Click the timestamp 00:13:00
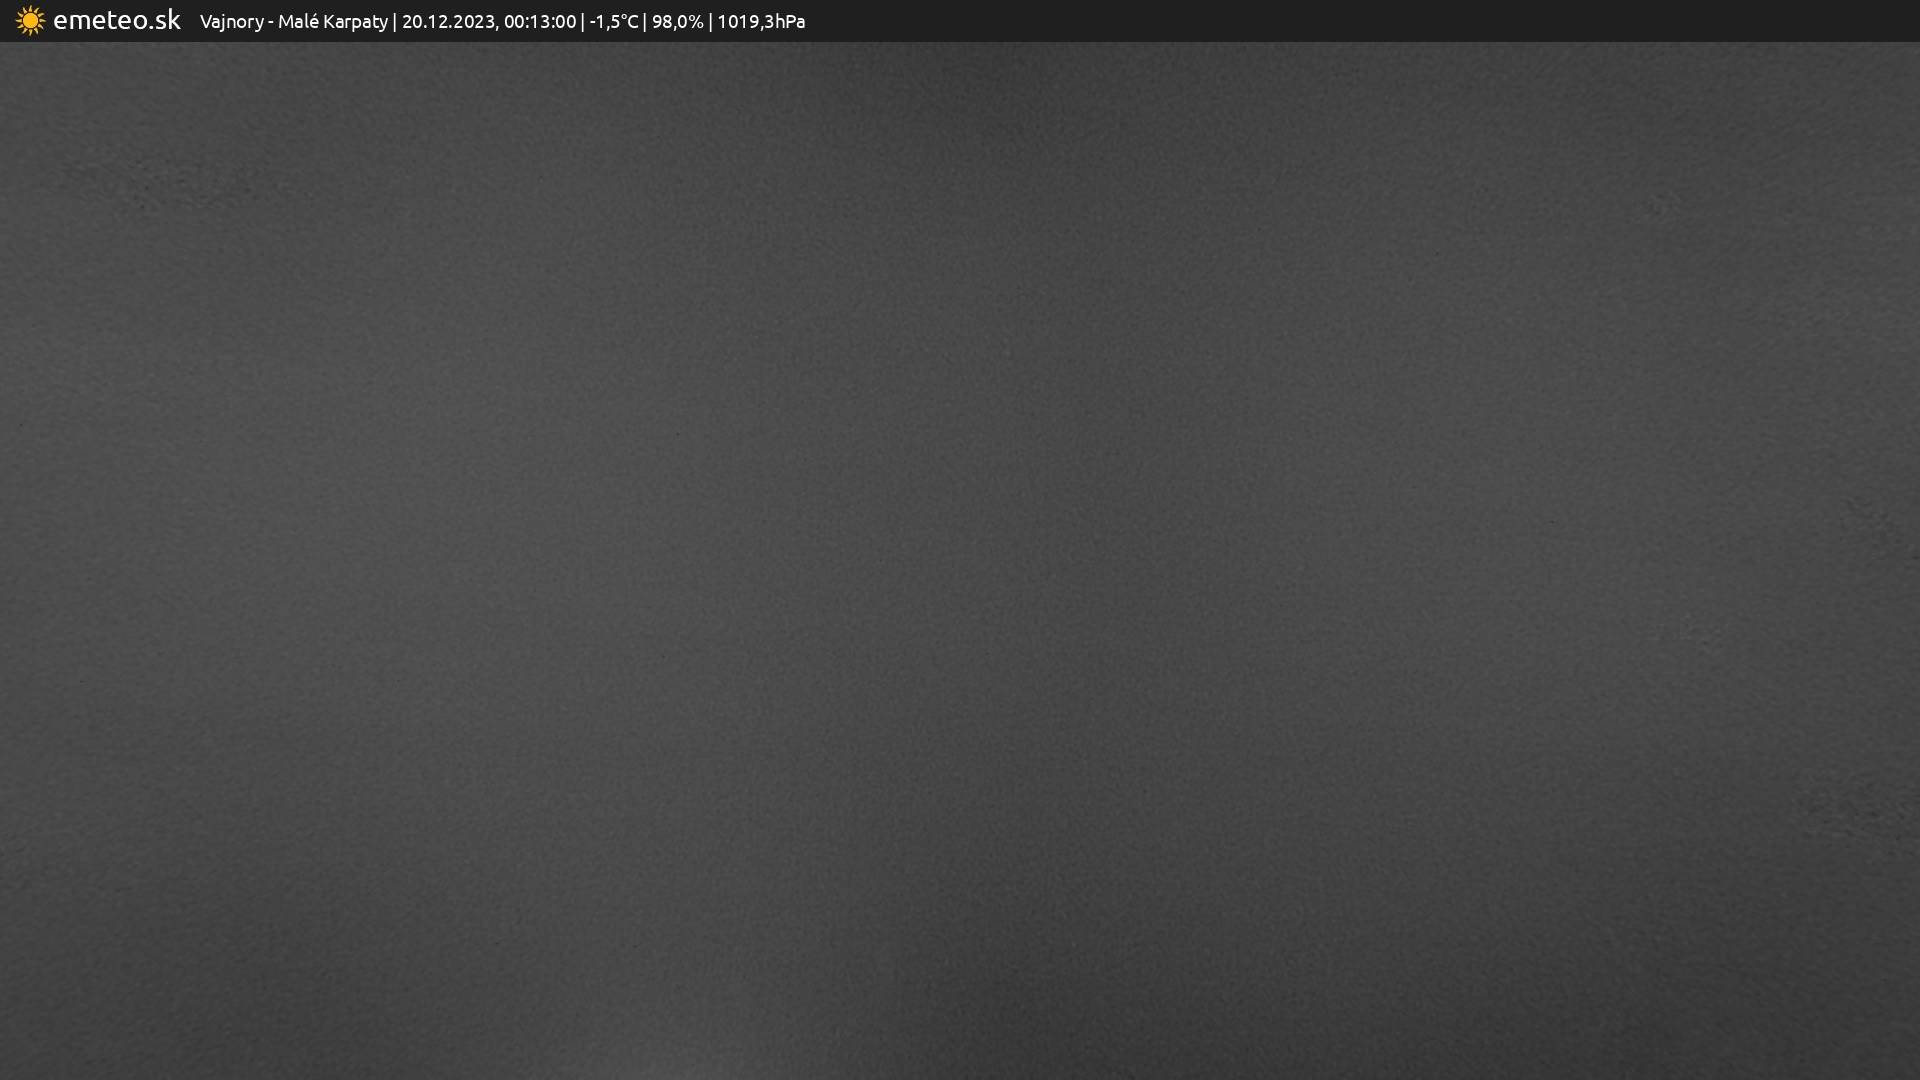The image size is (1920, 1080). (539, 22)
